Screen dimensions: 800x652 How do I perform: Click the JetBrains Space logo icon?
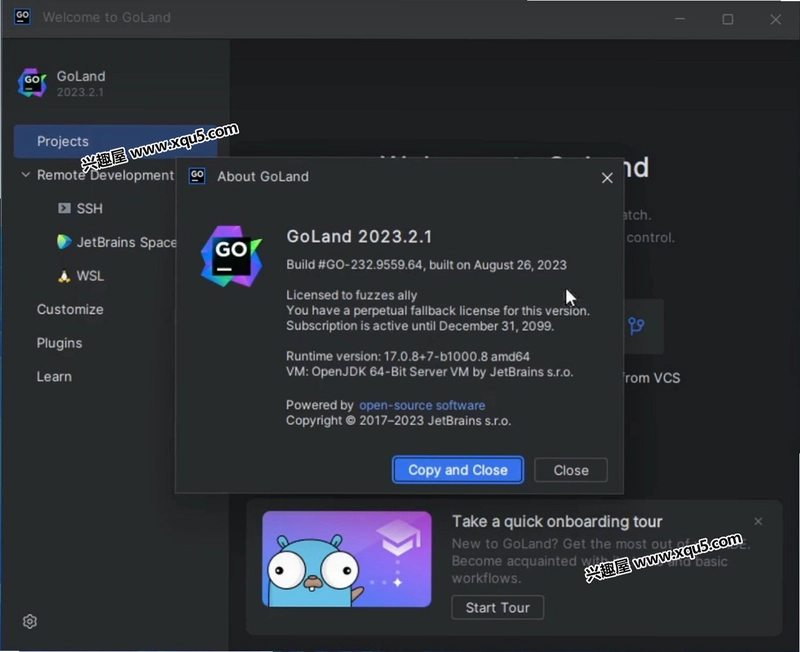tap(64, 242)
